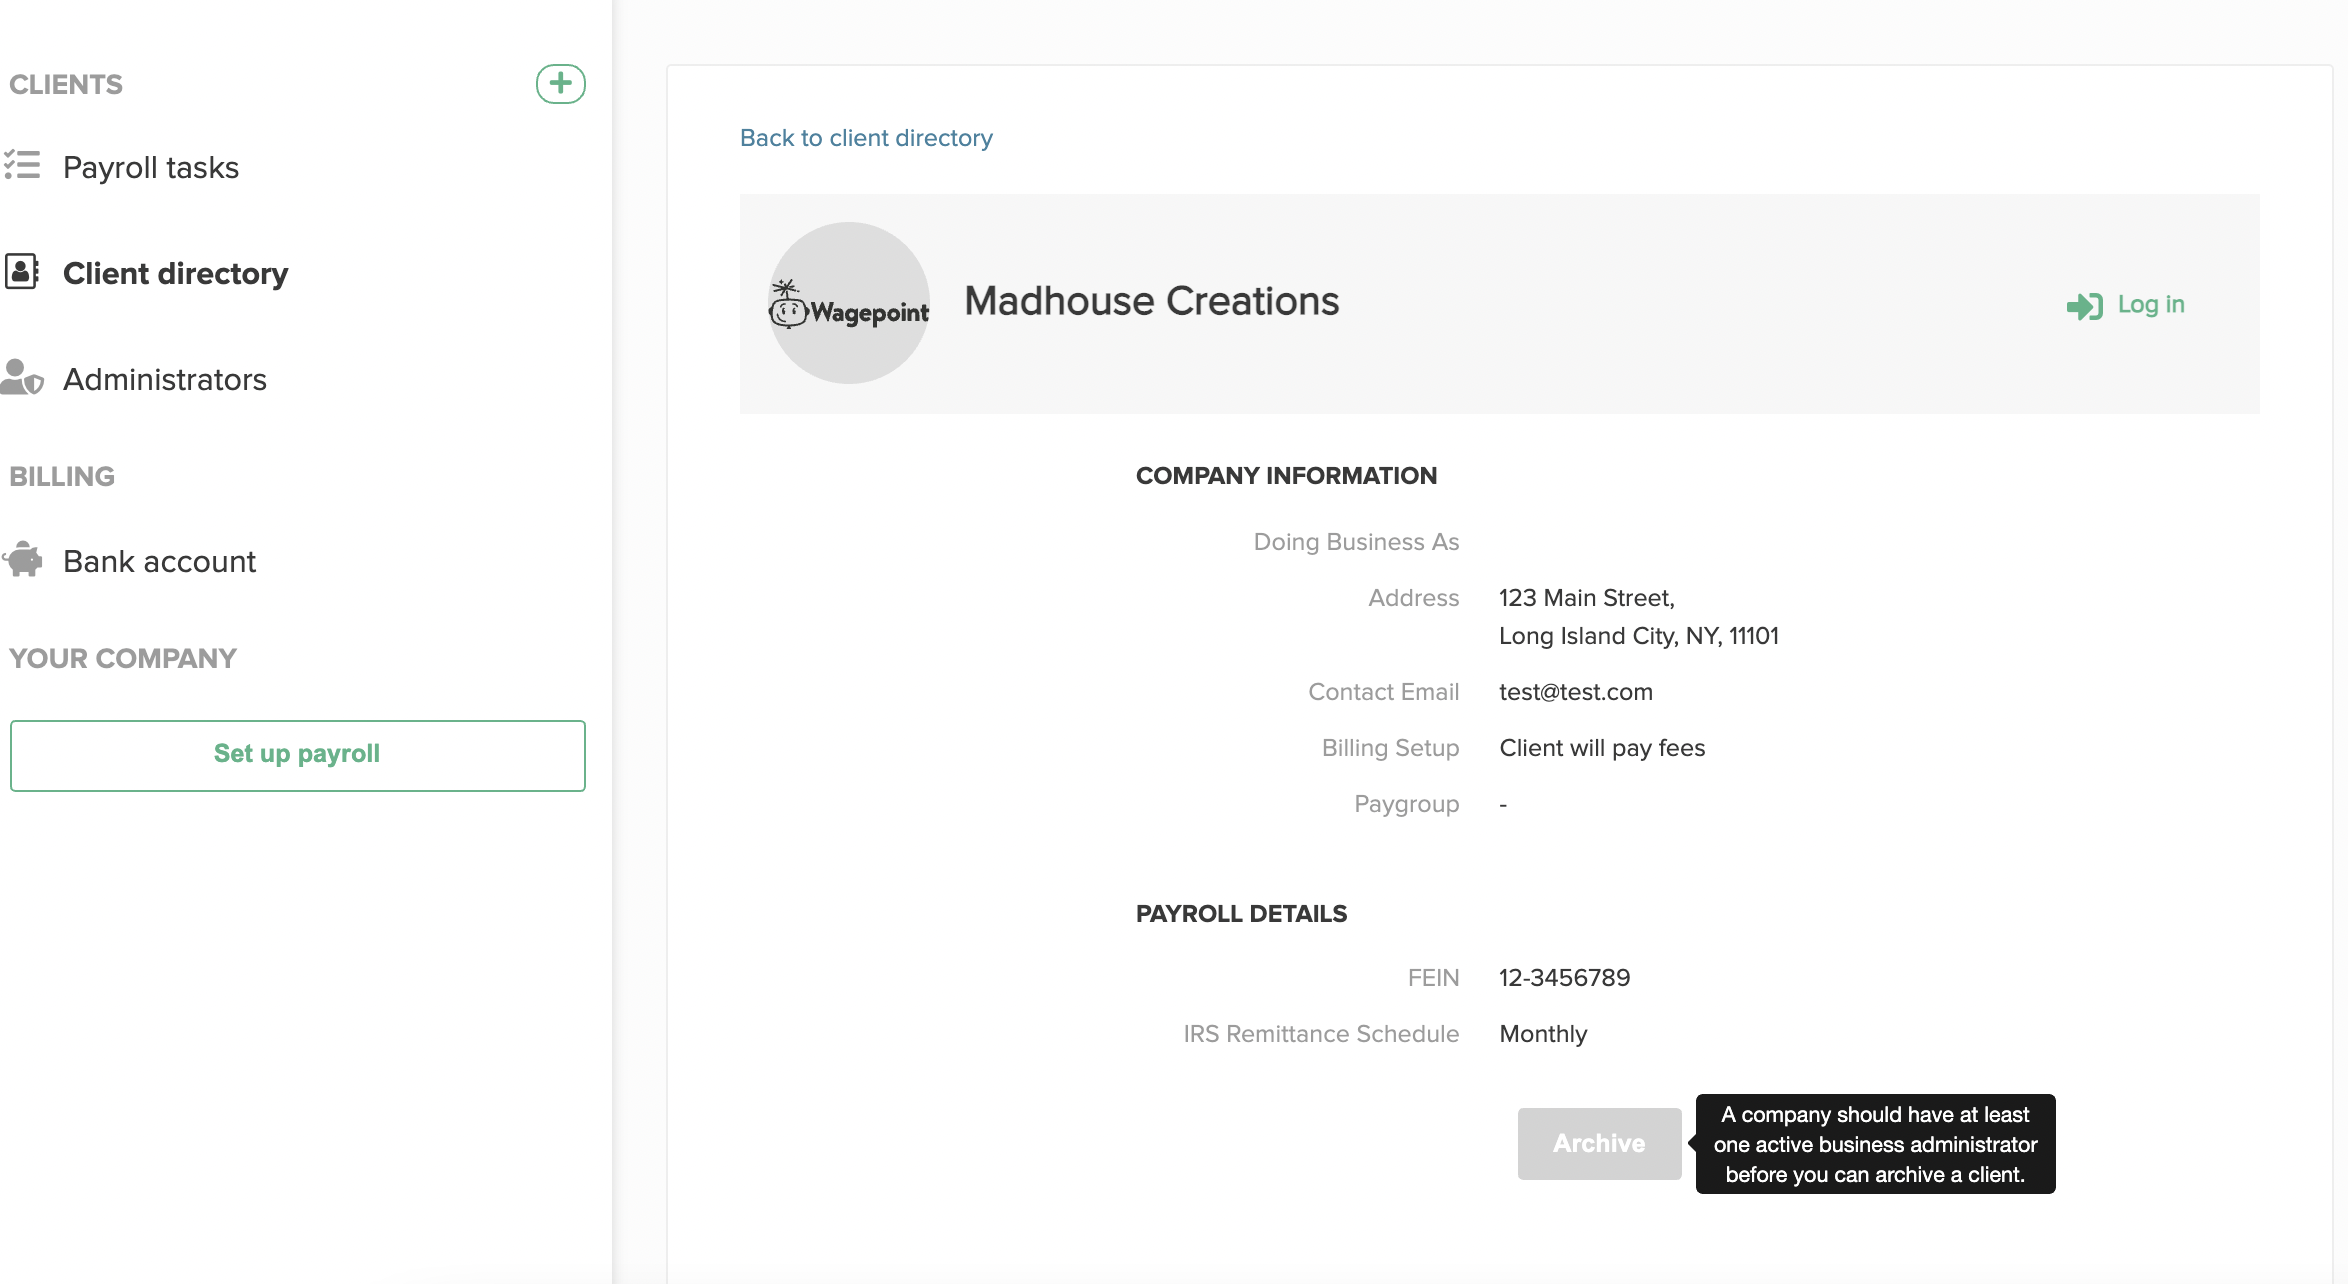This screenshot has height=1284, width=2348.
Task: Click the Madhouse Creations company name
Action: click(1151, 302)
